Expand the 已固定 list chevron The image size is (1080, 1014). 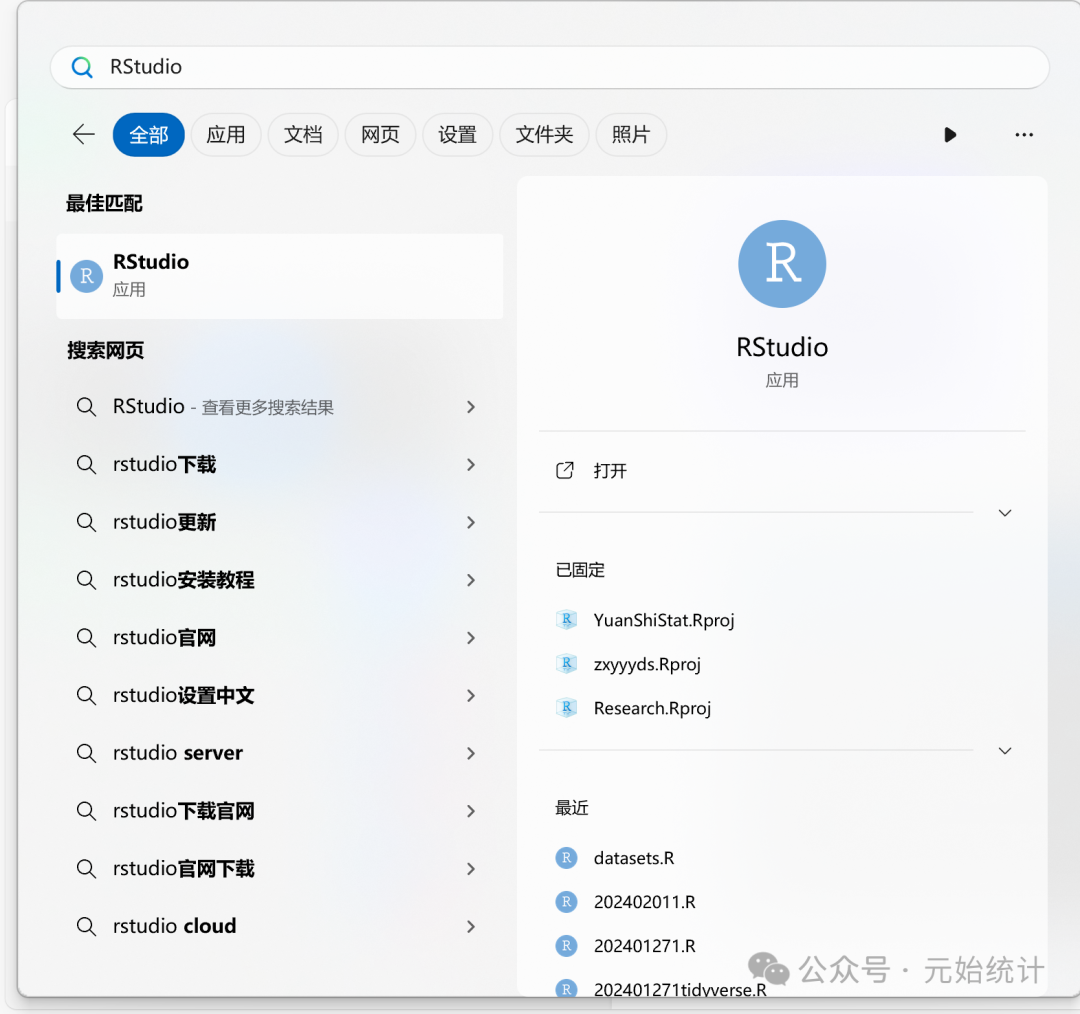pyautogui.click(x=1005, y=751)
